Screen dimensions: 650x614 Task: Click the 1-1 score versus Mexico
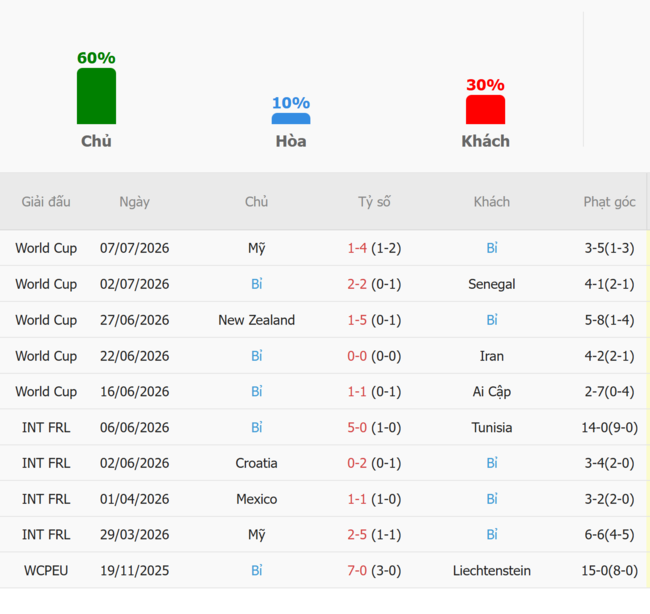[x=357, y=499]
